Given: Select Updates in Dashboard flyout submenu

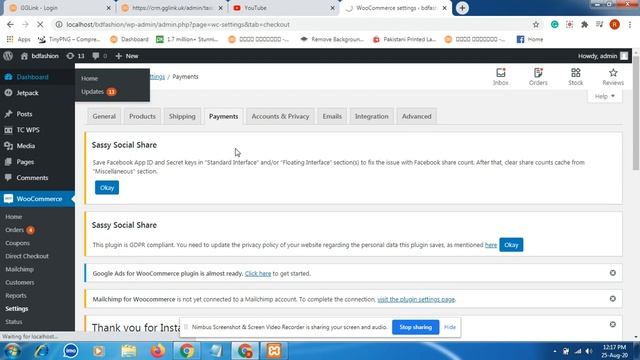Looking at the screenshot, I should [98, 92].
